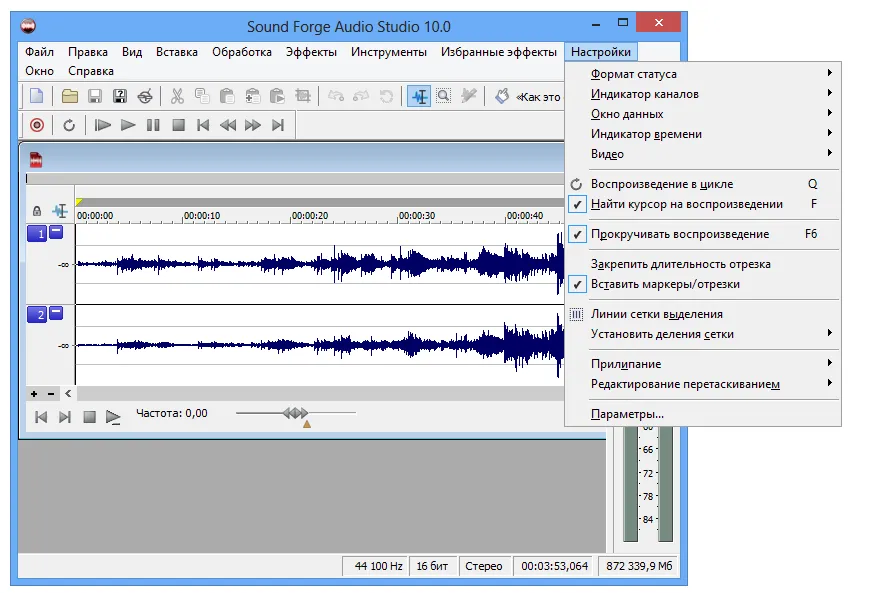Click the 16 бит status field

coord(433,566)
